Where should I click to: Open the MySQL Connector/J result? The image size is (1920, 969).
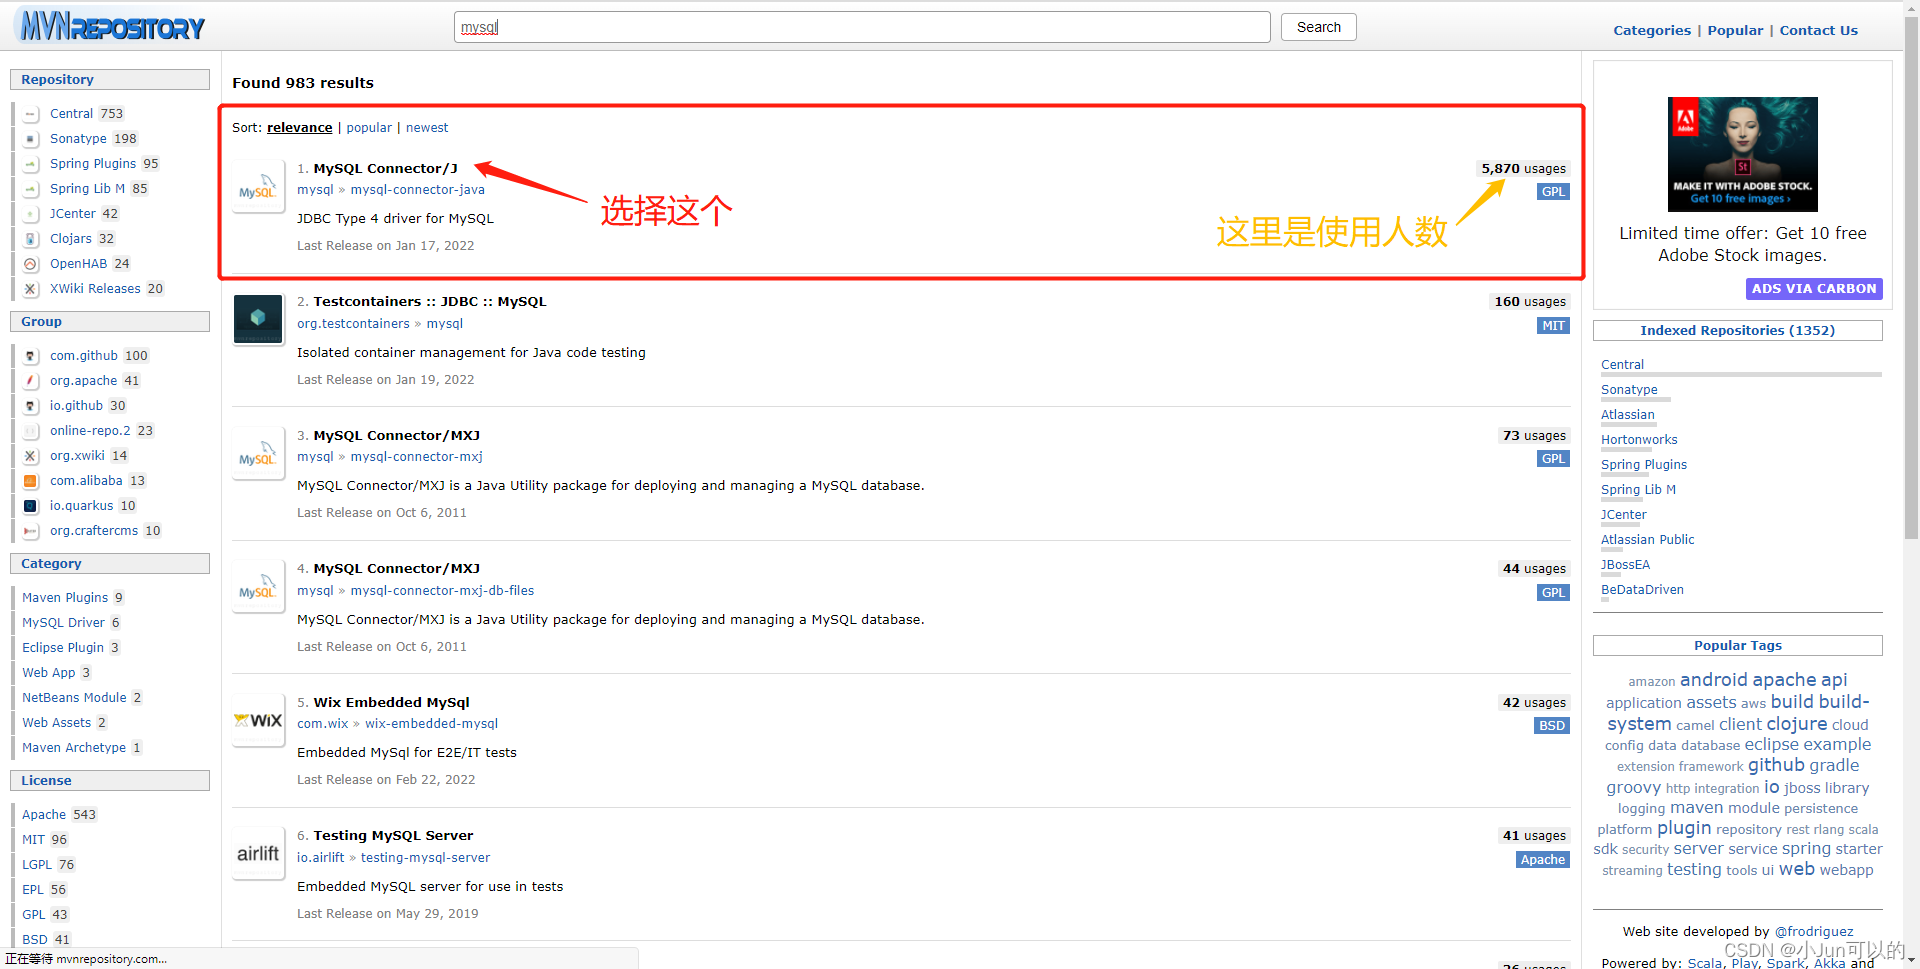click(385, 169)
